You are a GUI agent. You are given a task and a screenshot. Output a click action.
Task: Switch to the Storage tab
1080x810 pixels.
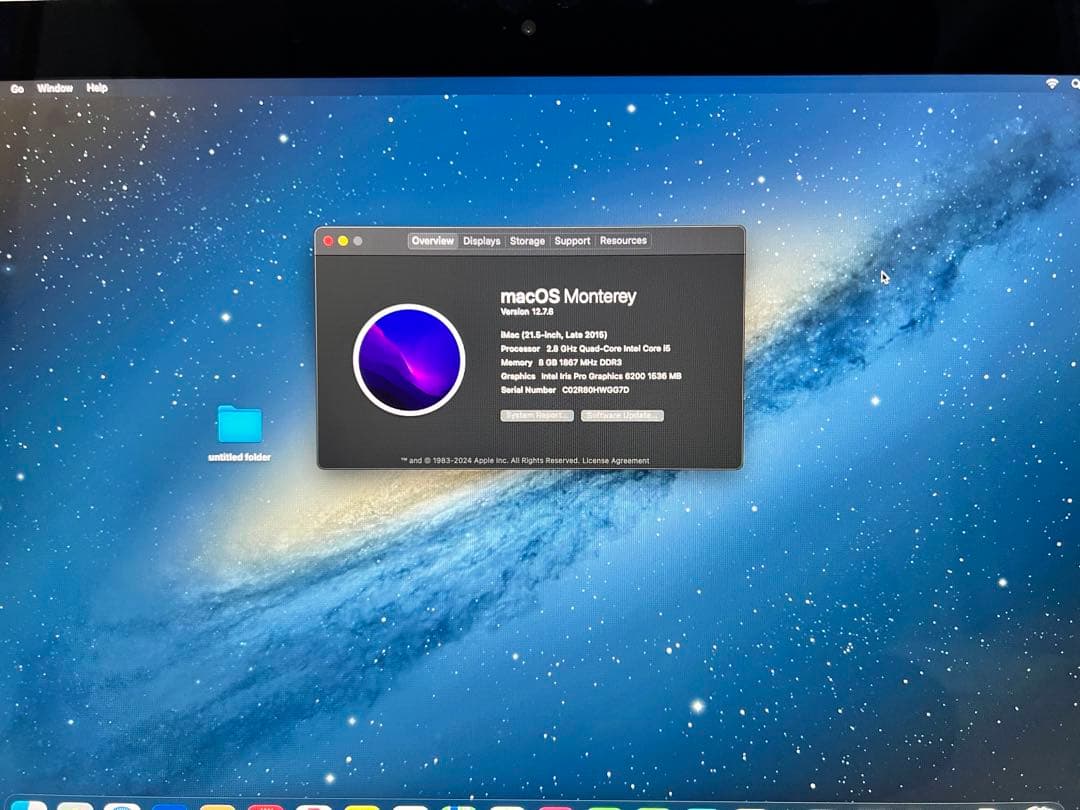point(526,240)
